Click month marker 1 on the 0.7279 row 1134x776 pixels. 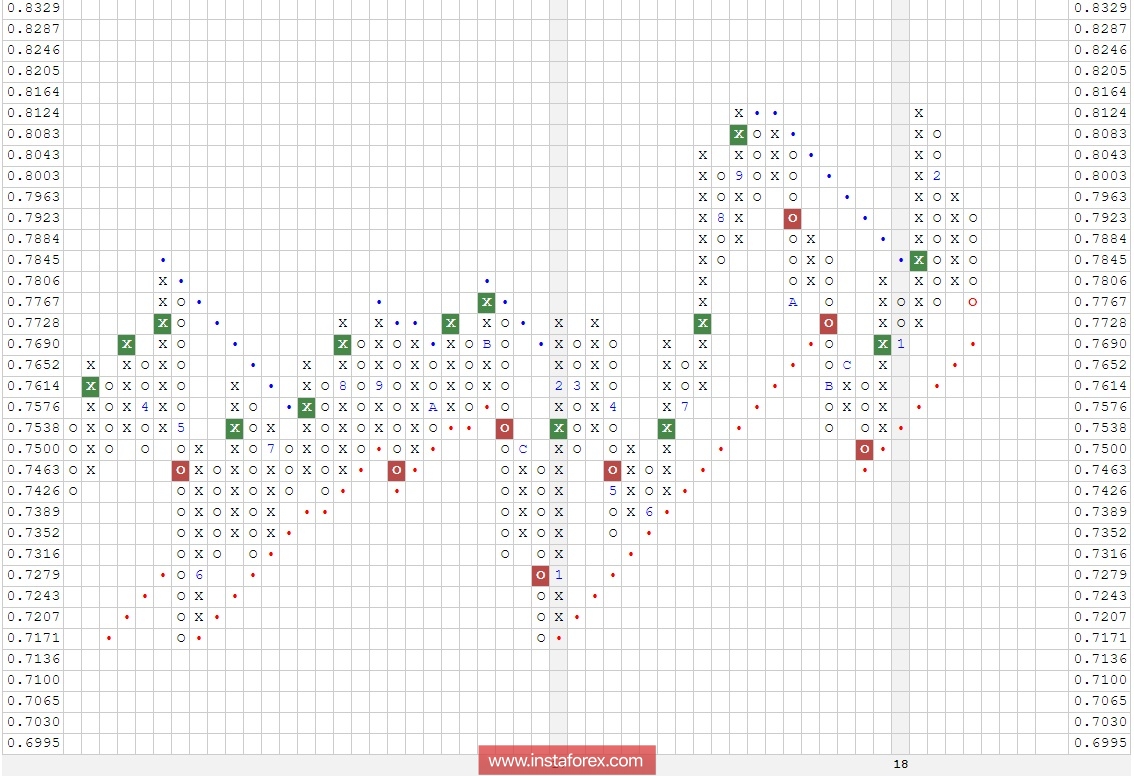[558, 575]
